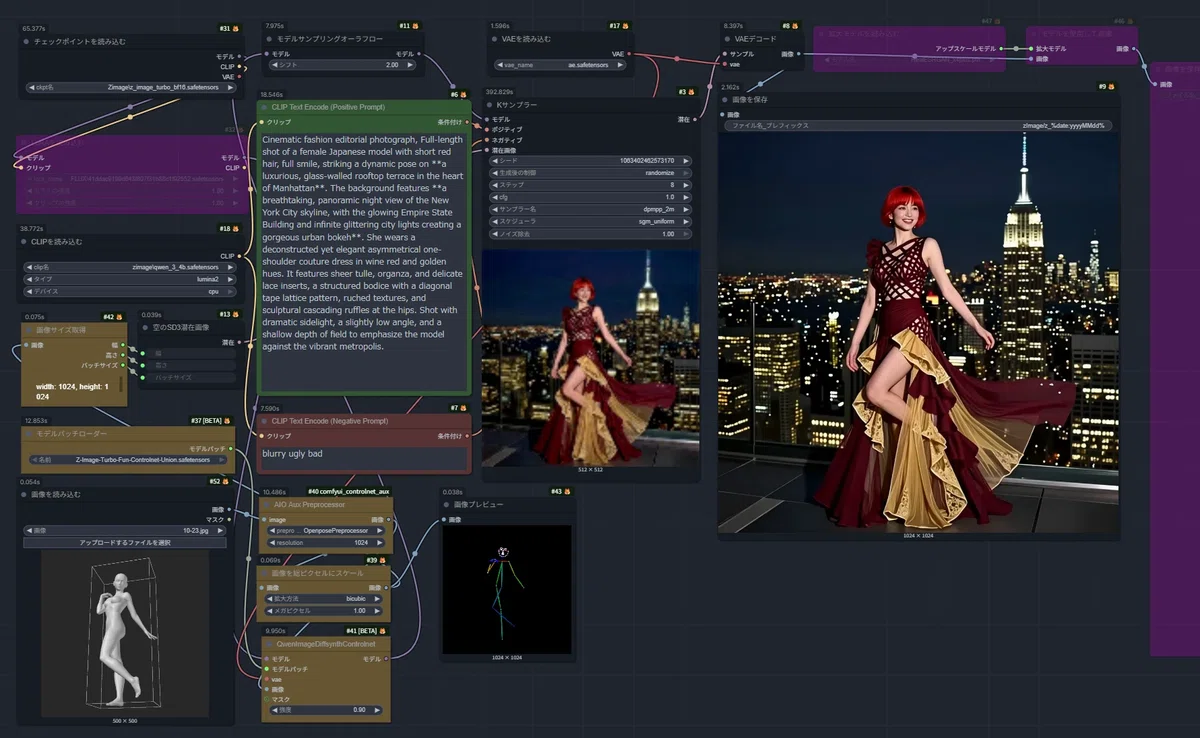Click the ファイル名_プレフィックス filename prefix field
The image size is (1200, 738).
[x=918, y=126]
